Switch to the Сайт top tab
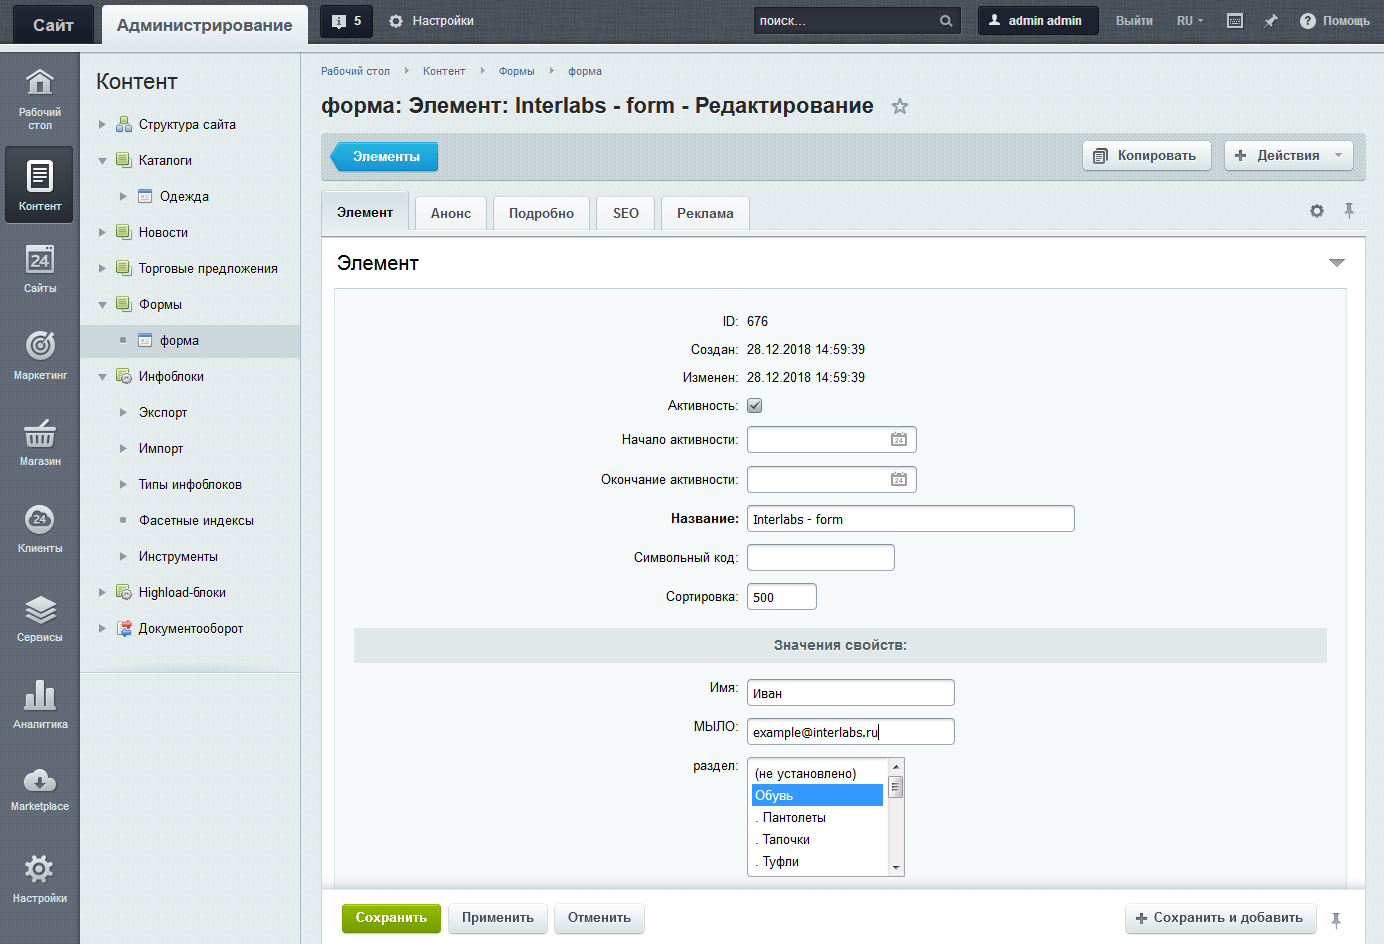 [53, 25]
